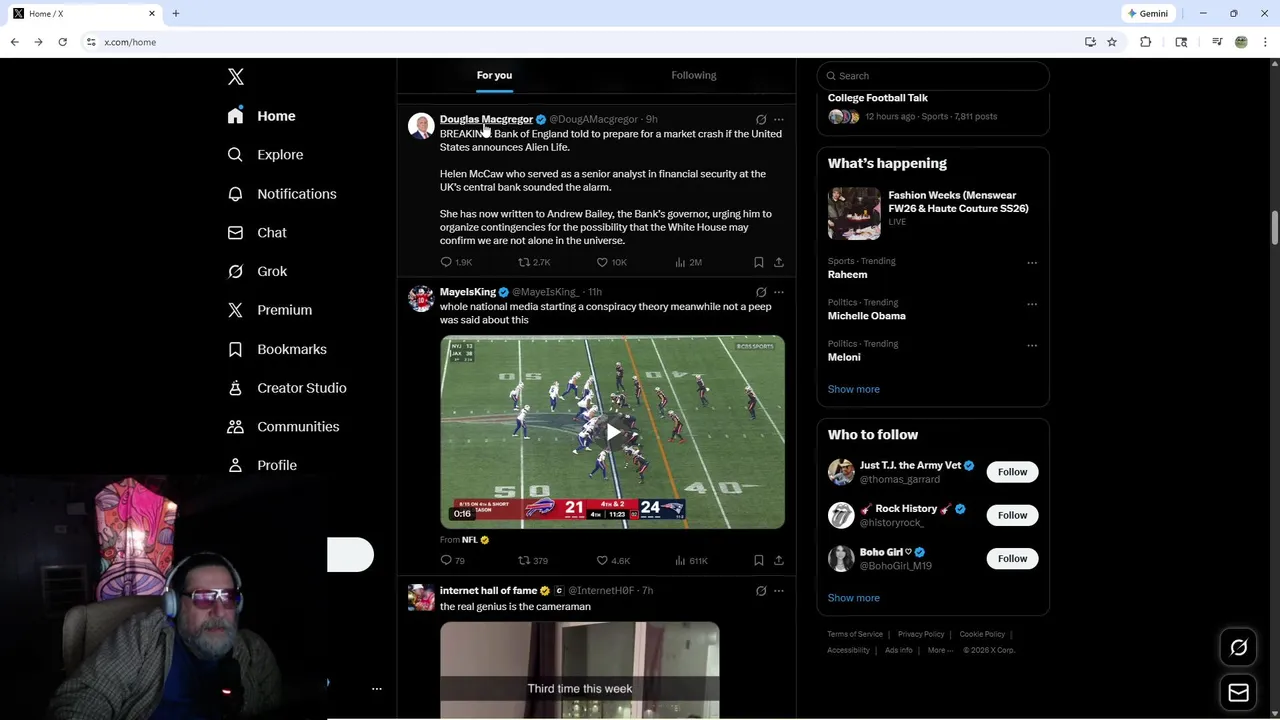
Task: Click the Search input field
Action: click(933, 76)
